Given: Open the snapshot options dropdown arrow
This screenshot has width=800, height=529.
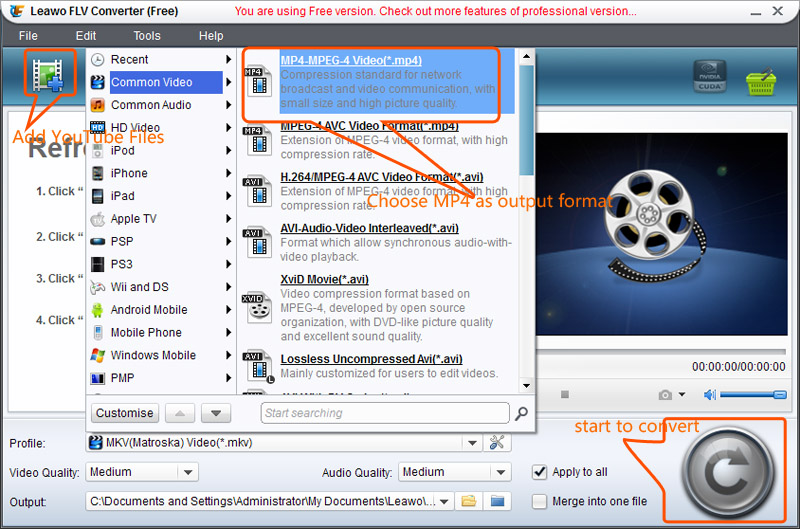Looking at the screenshot, I should pyautogui.click(x=682, y=394).
